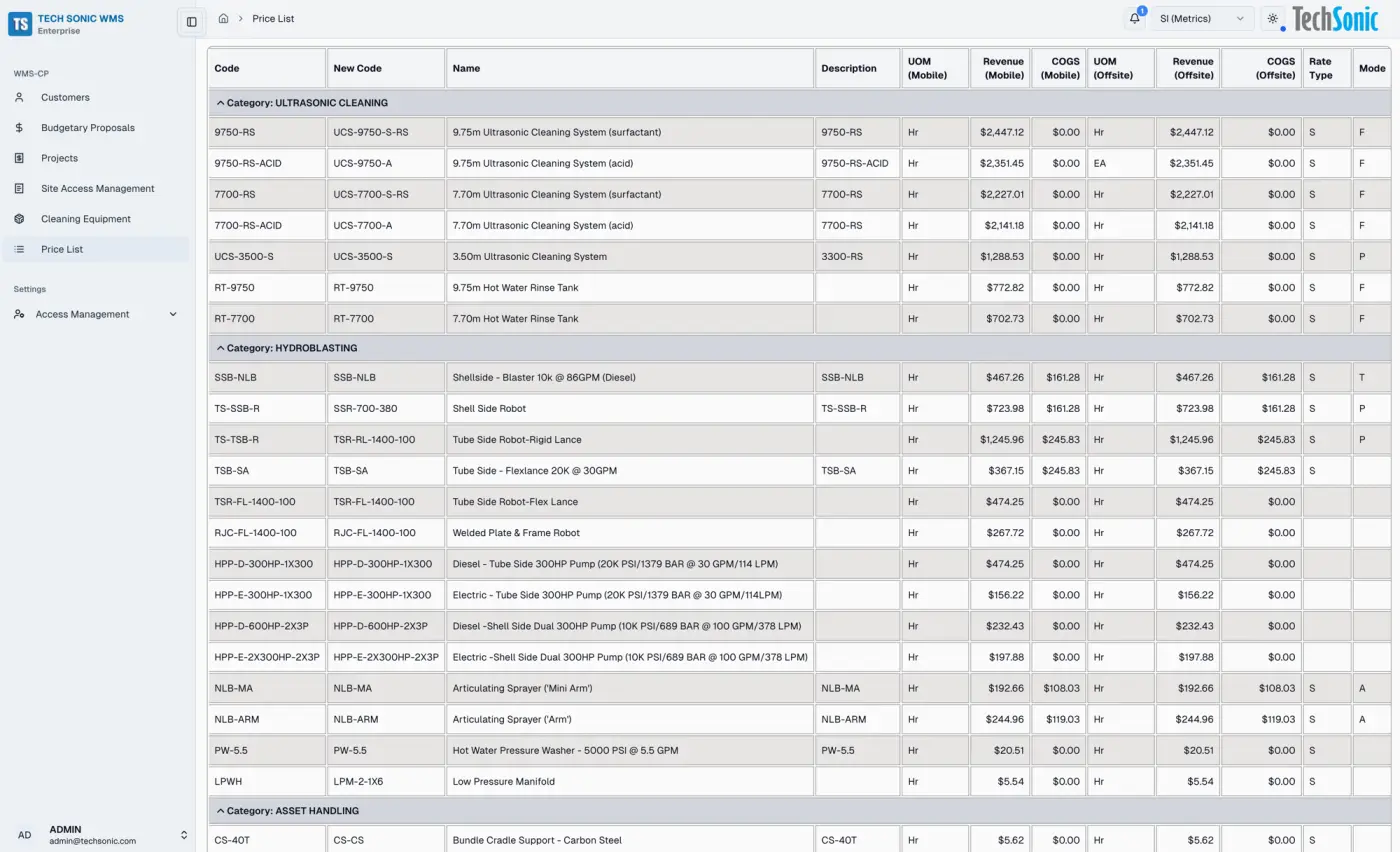Select Price List in sidebar

(x=96, y=249)
